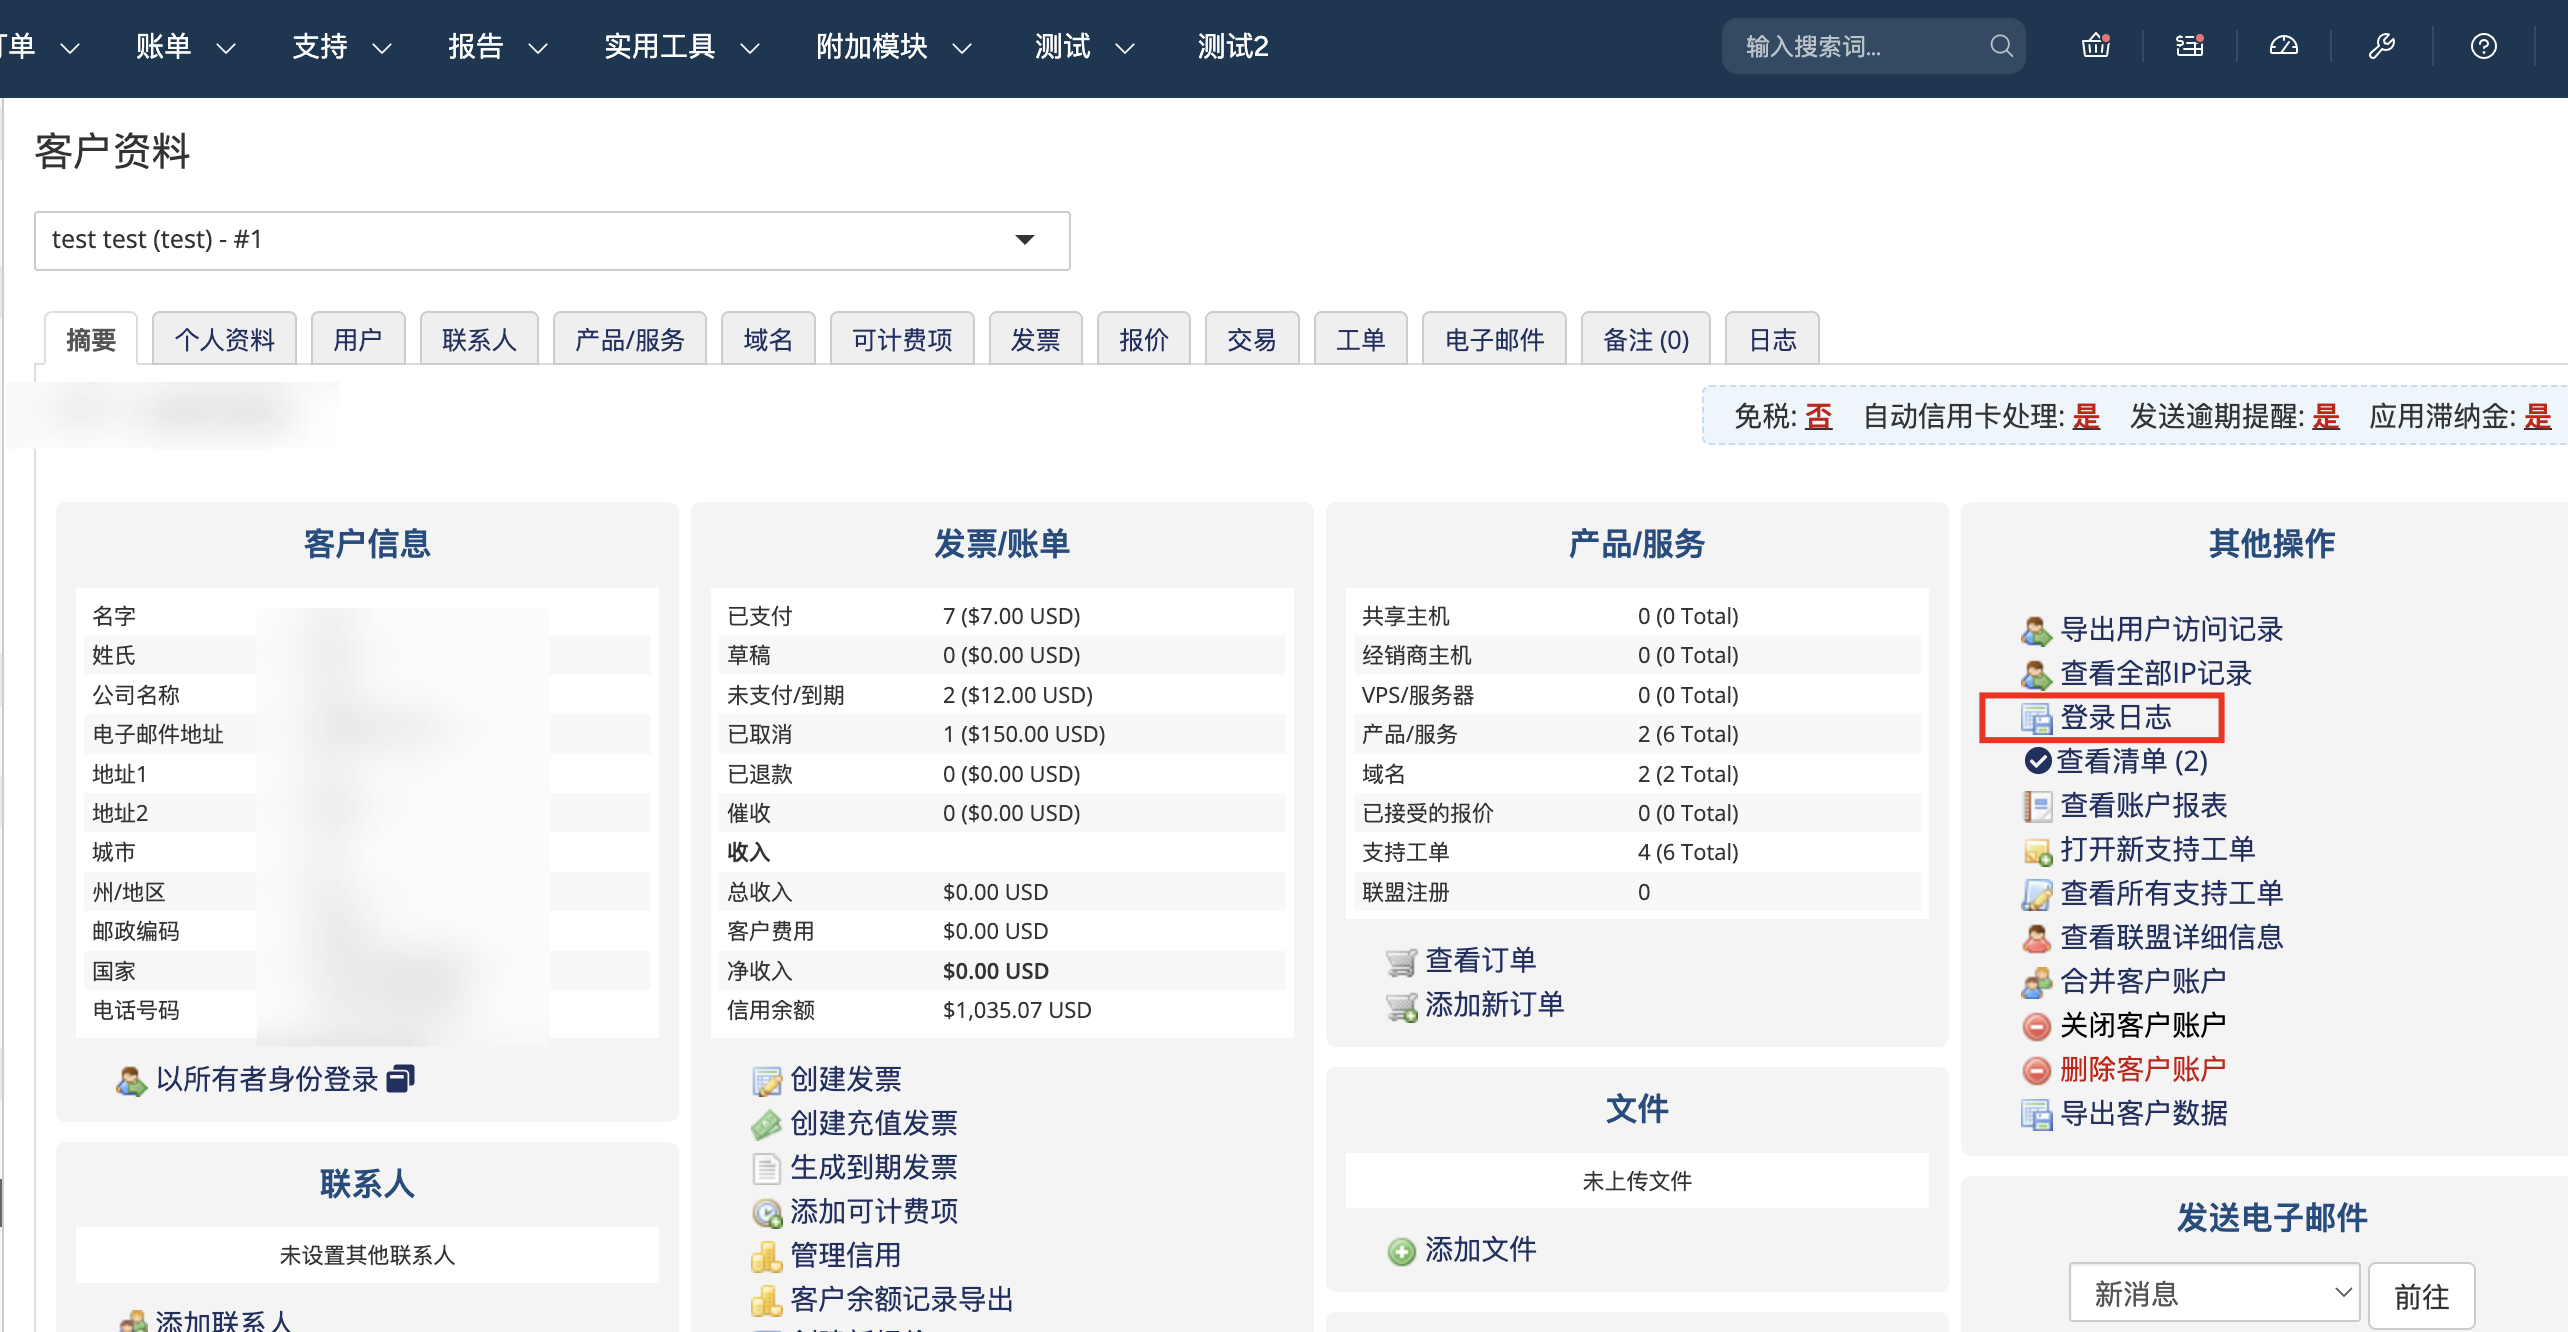Image resolution: width=2568 pixels, height=1332 pixels.
Task: Toggle the auto credit card processing setting
Action: click(2085, 416)
